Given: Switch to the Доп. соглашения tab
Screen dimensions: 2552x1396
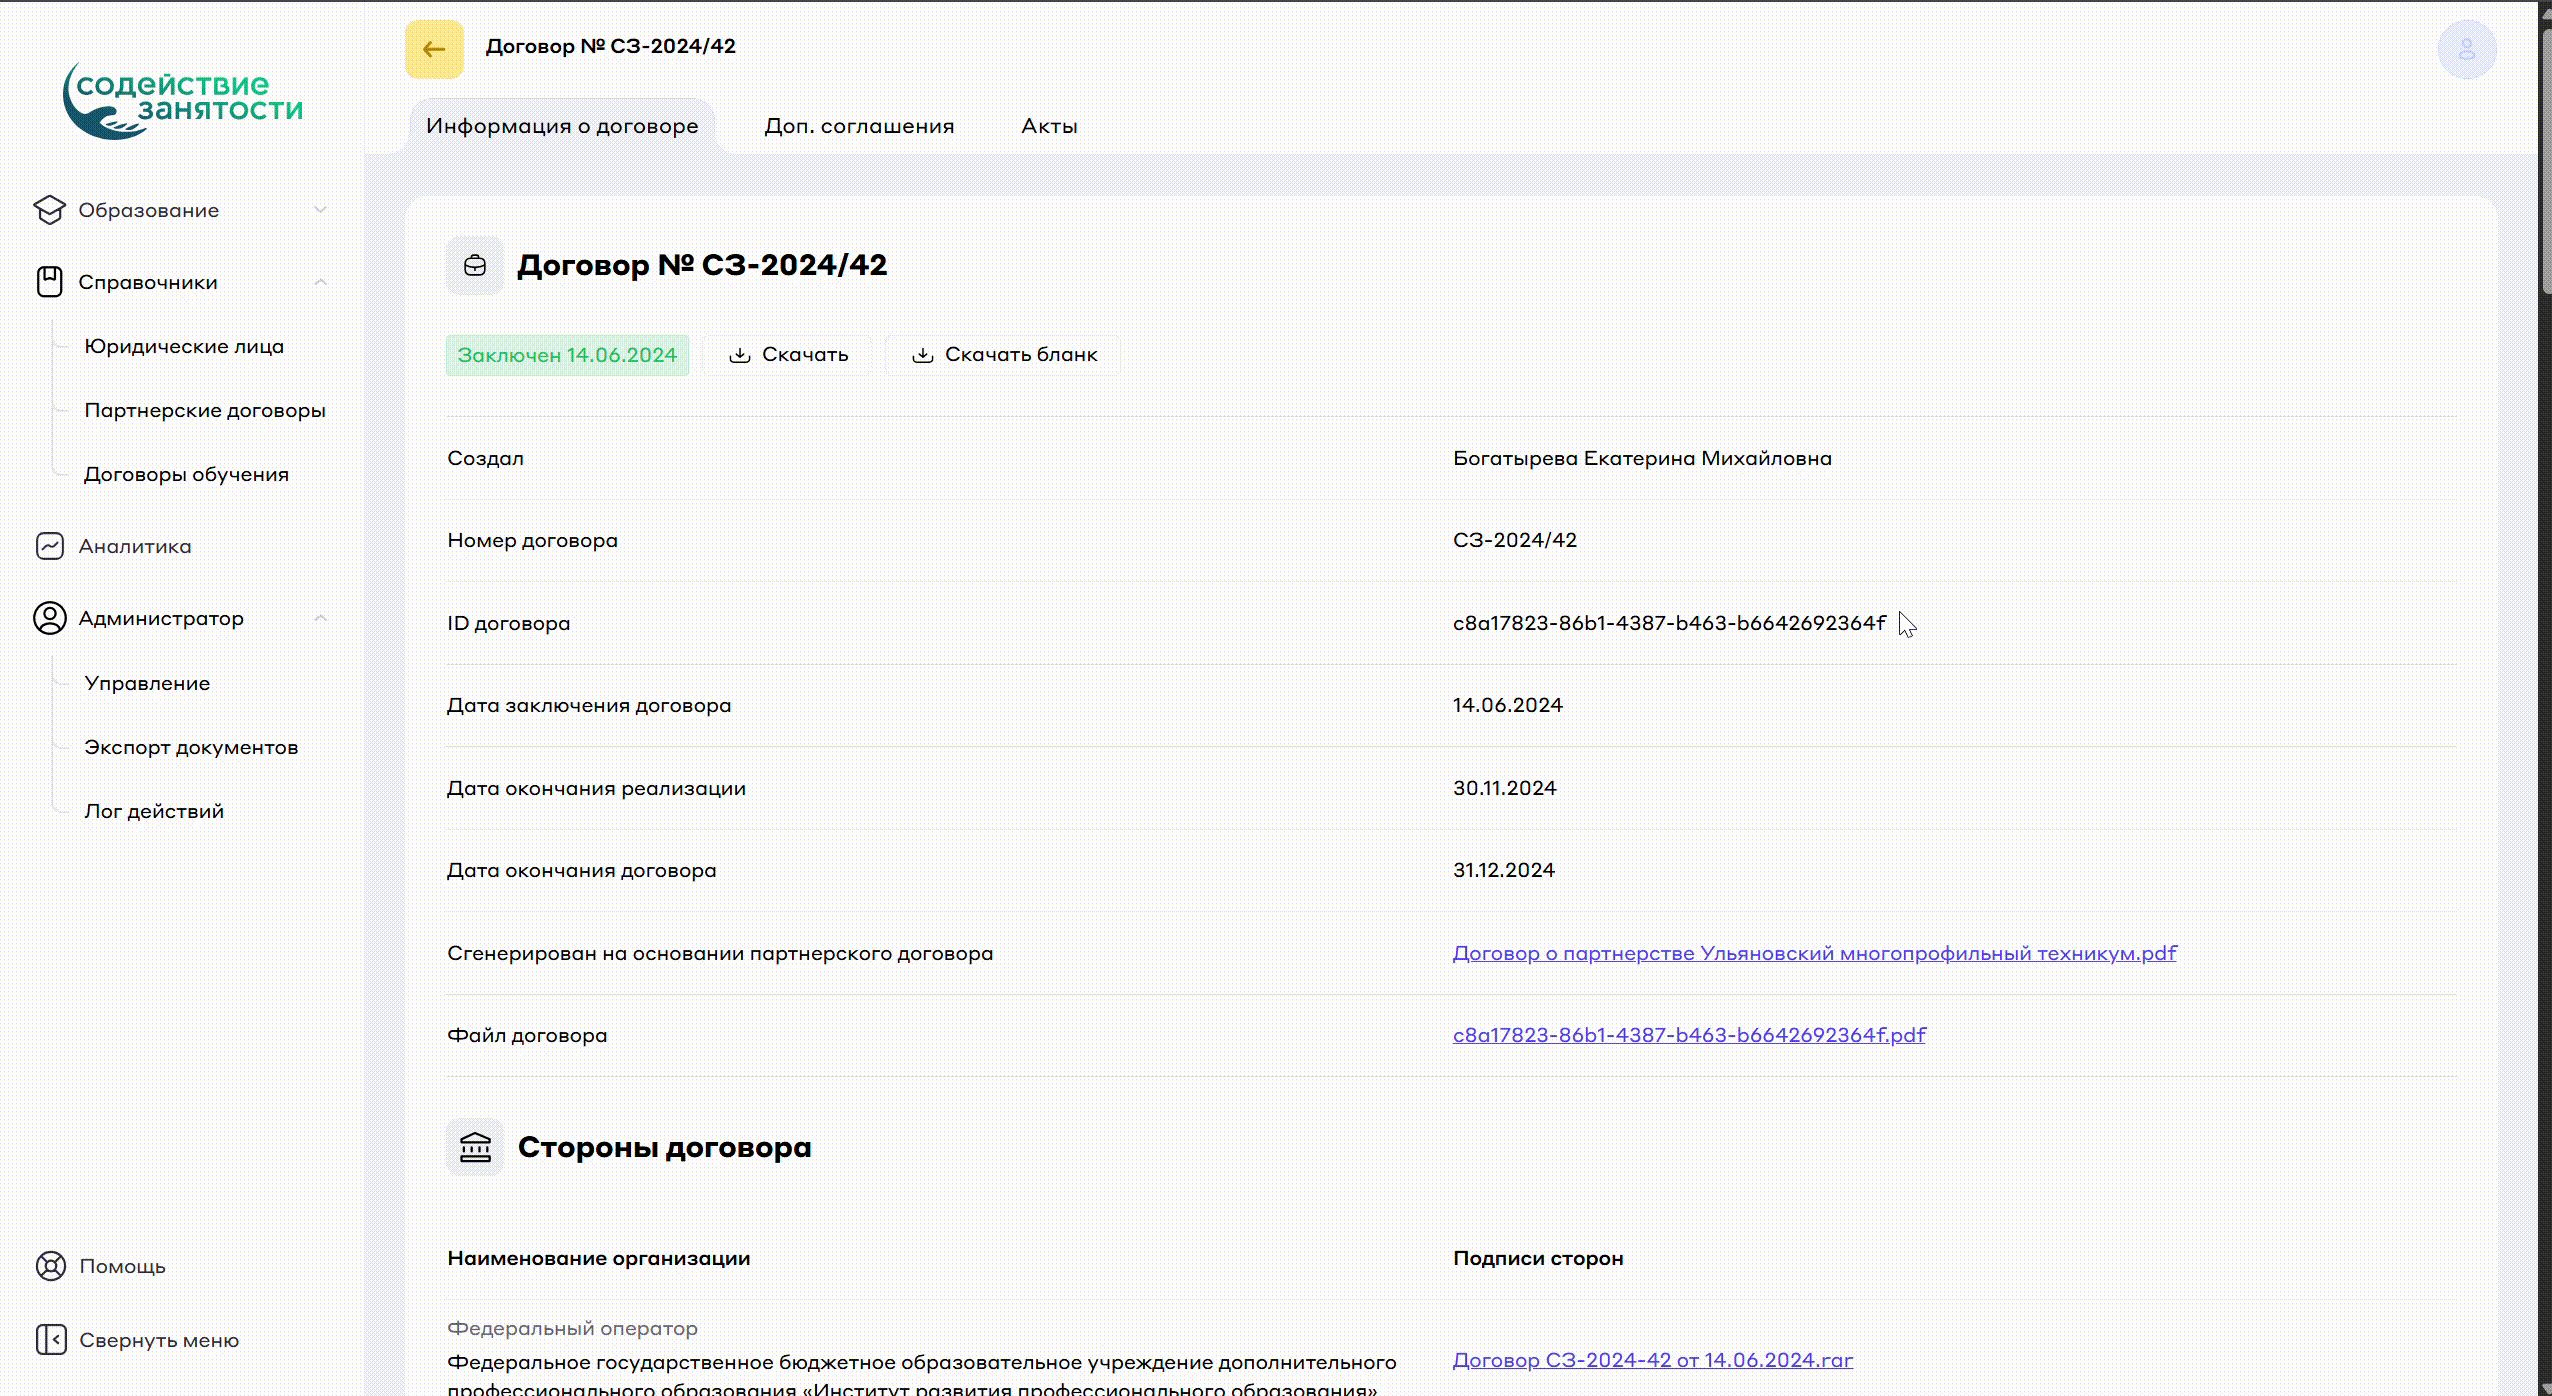Looking at the screenshot, I should 859,126.
